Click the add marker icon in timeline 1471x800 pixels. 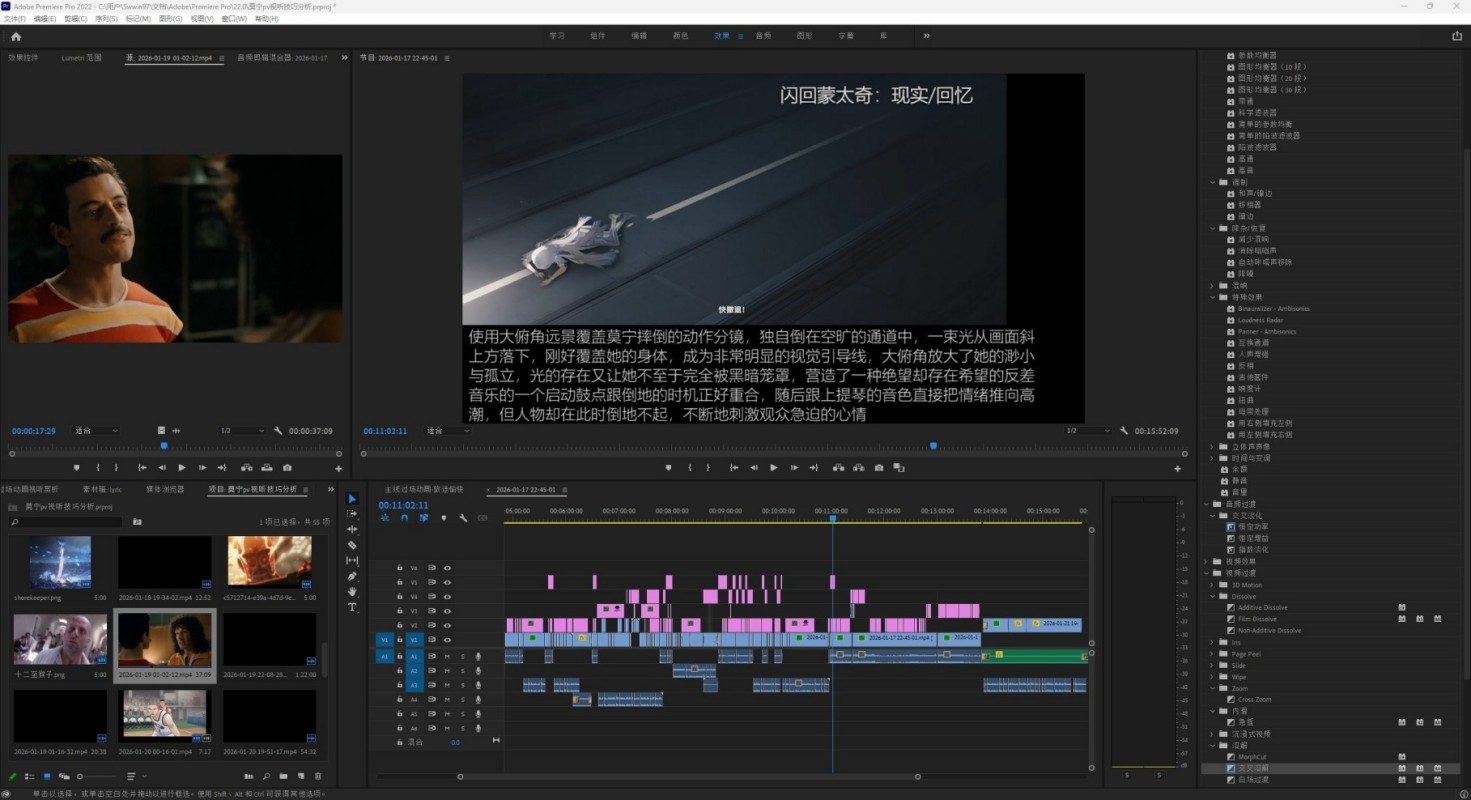(x=444, y=518)
